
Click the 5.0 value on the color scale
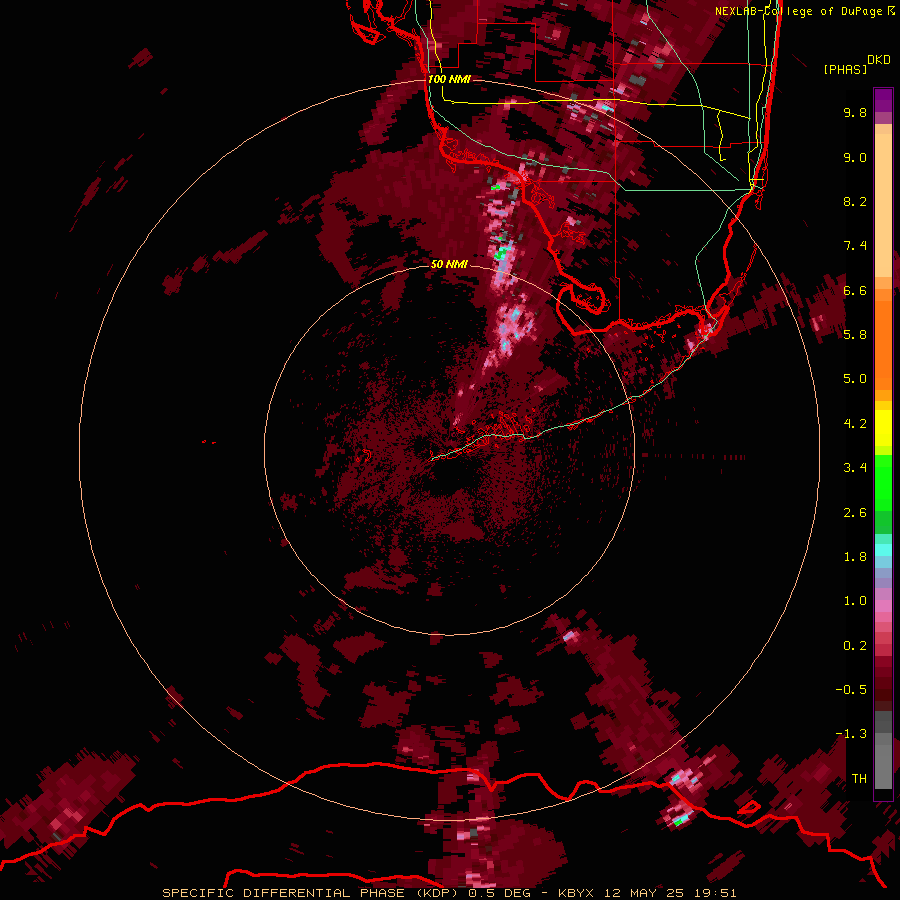tap(855, 379)
